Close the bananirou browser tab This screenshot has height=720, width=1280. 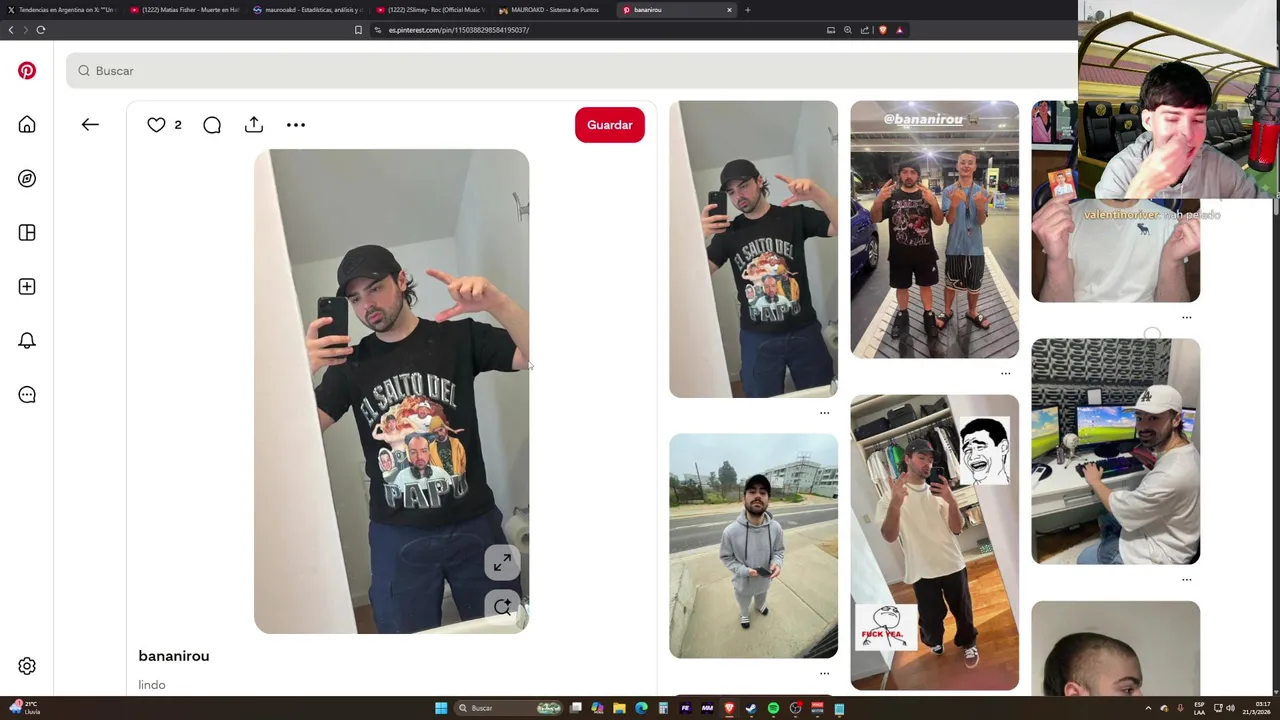tap(729, 10)
